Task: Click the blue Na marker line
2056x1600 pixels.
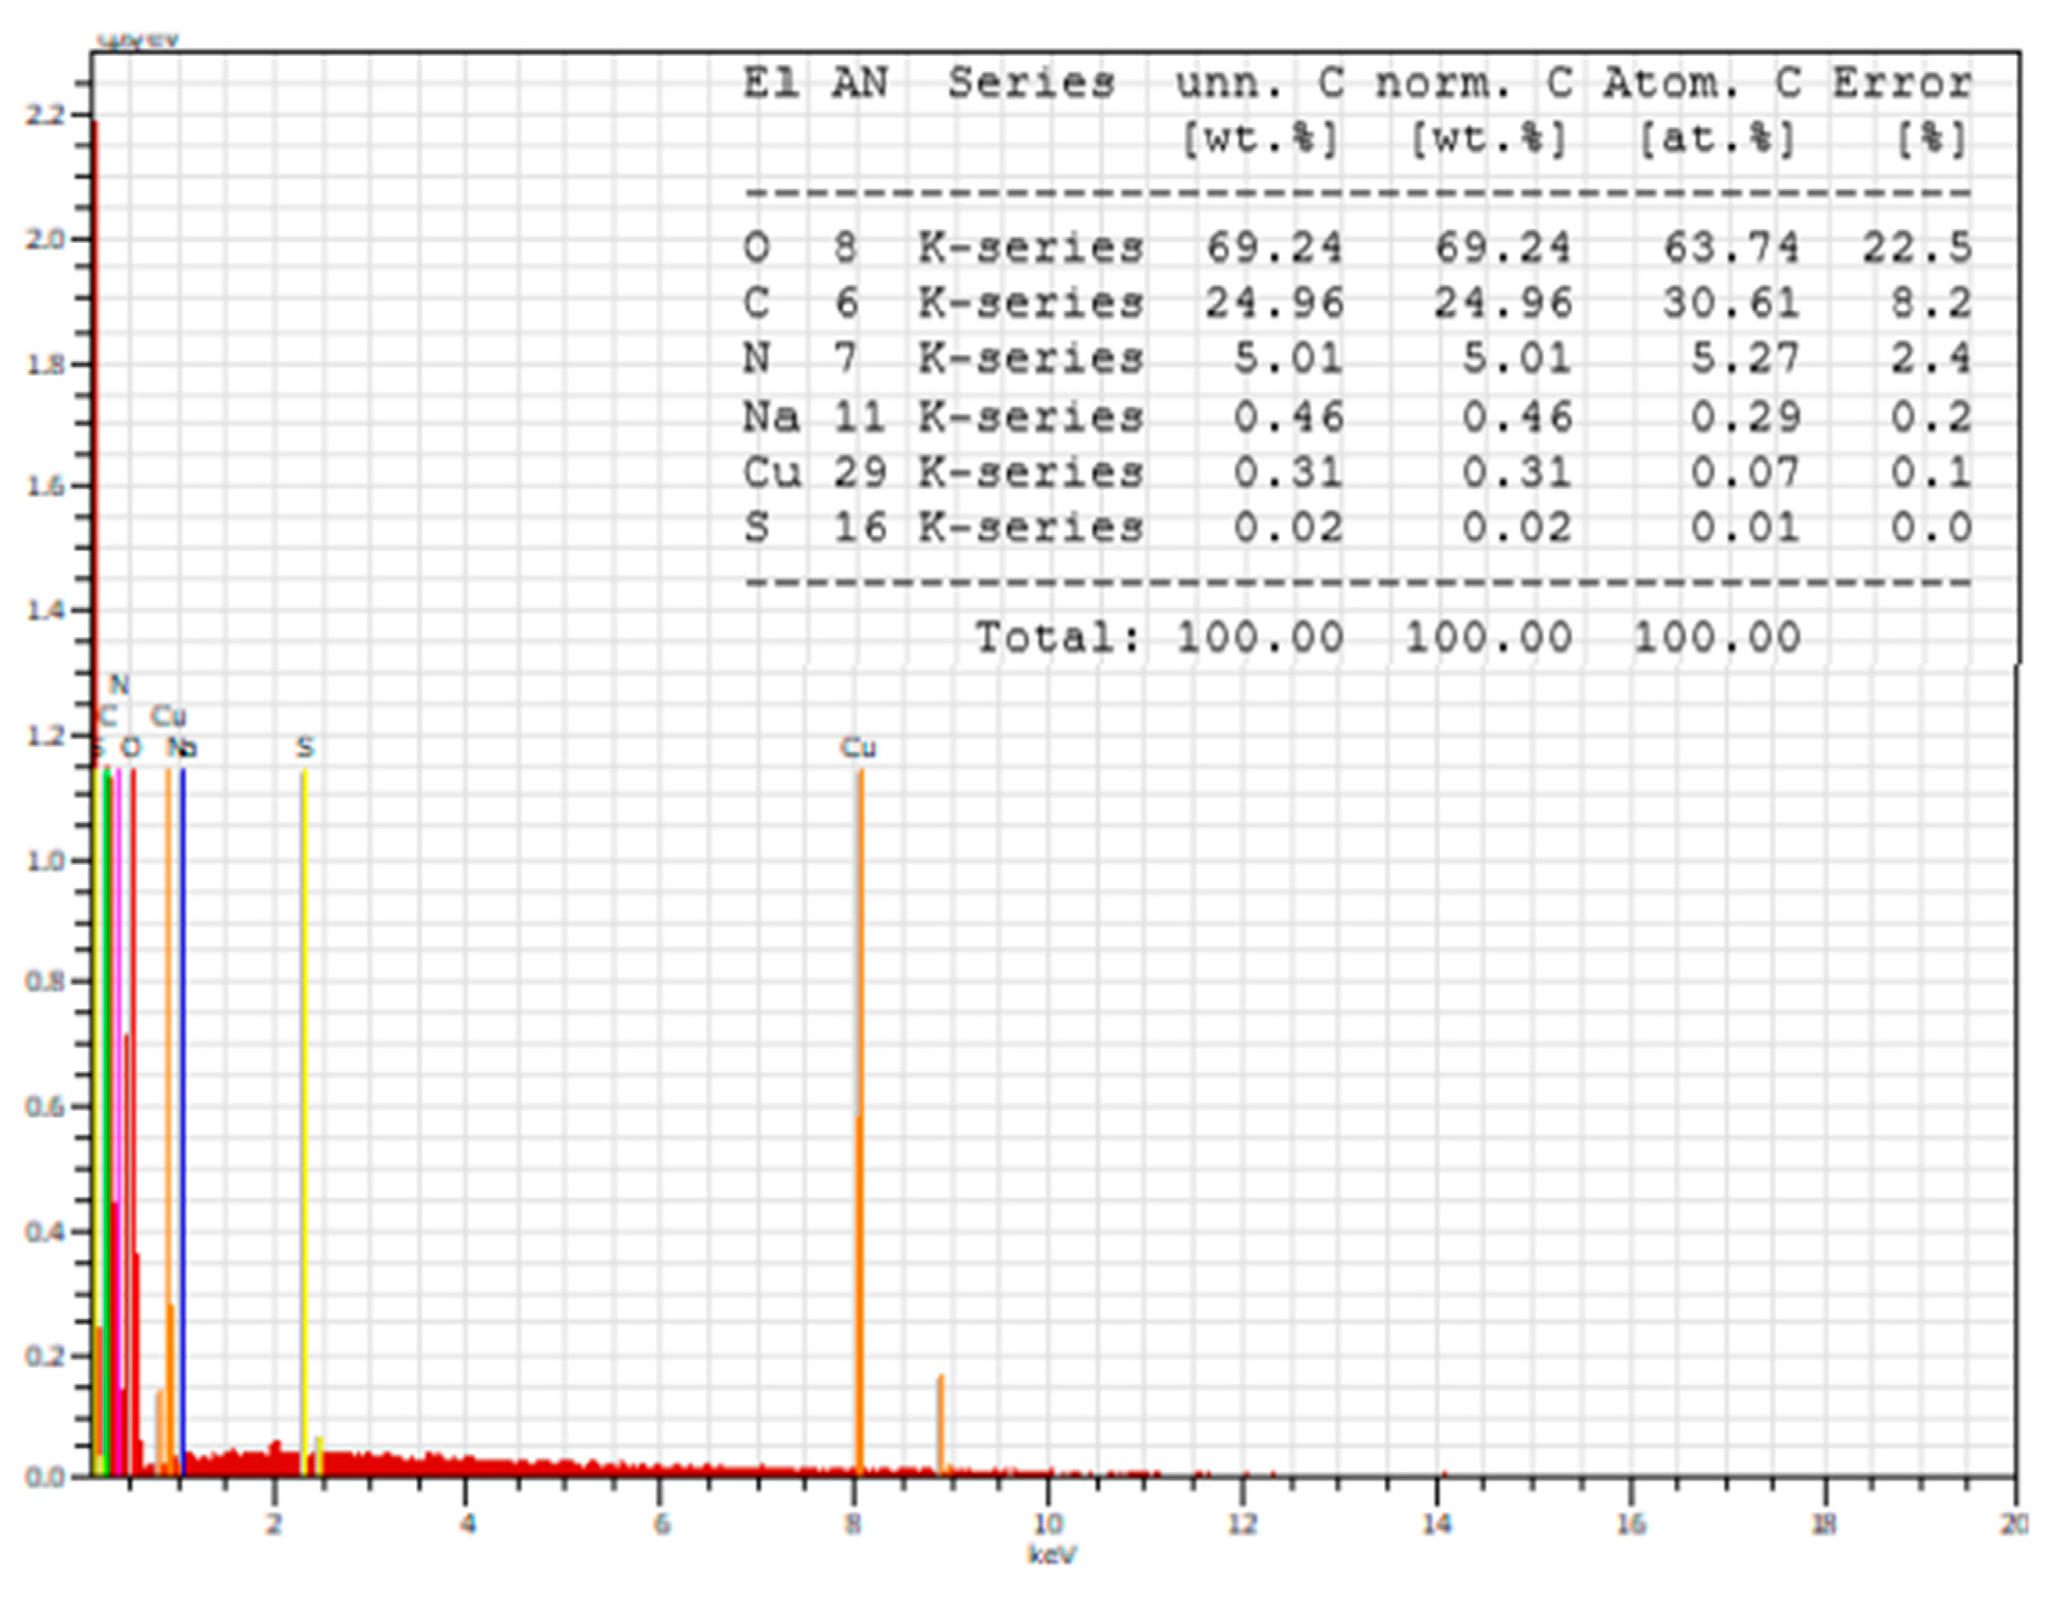Action: tap(183, 1100)
